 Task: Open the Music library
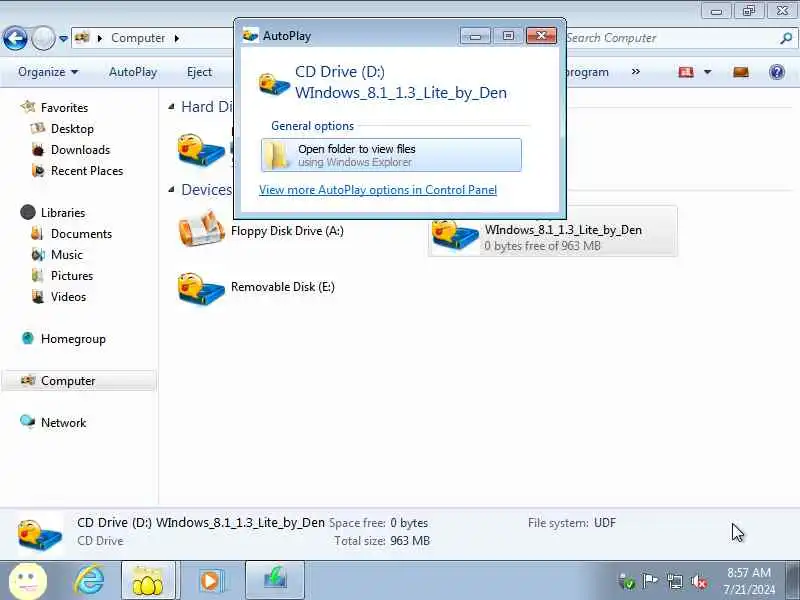pos(66,254)
